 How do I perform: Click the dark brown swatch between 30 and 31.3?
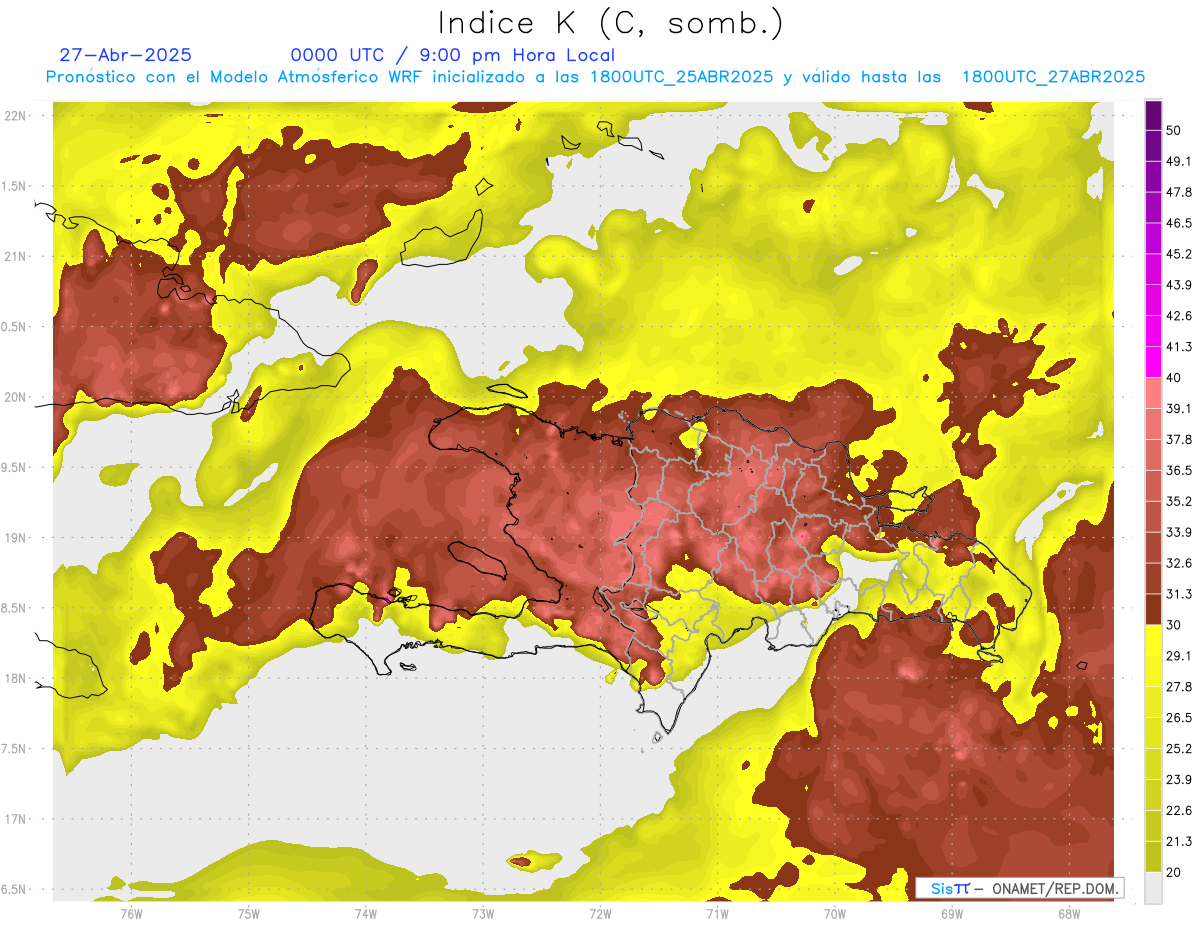[x=1153, y=609]
